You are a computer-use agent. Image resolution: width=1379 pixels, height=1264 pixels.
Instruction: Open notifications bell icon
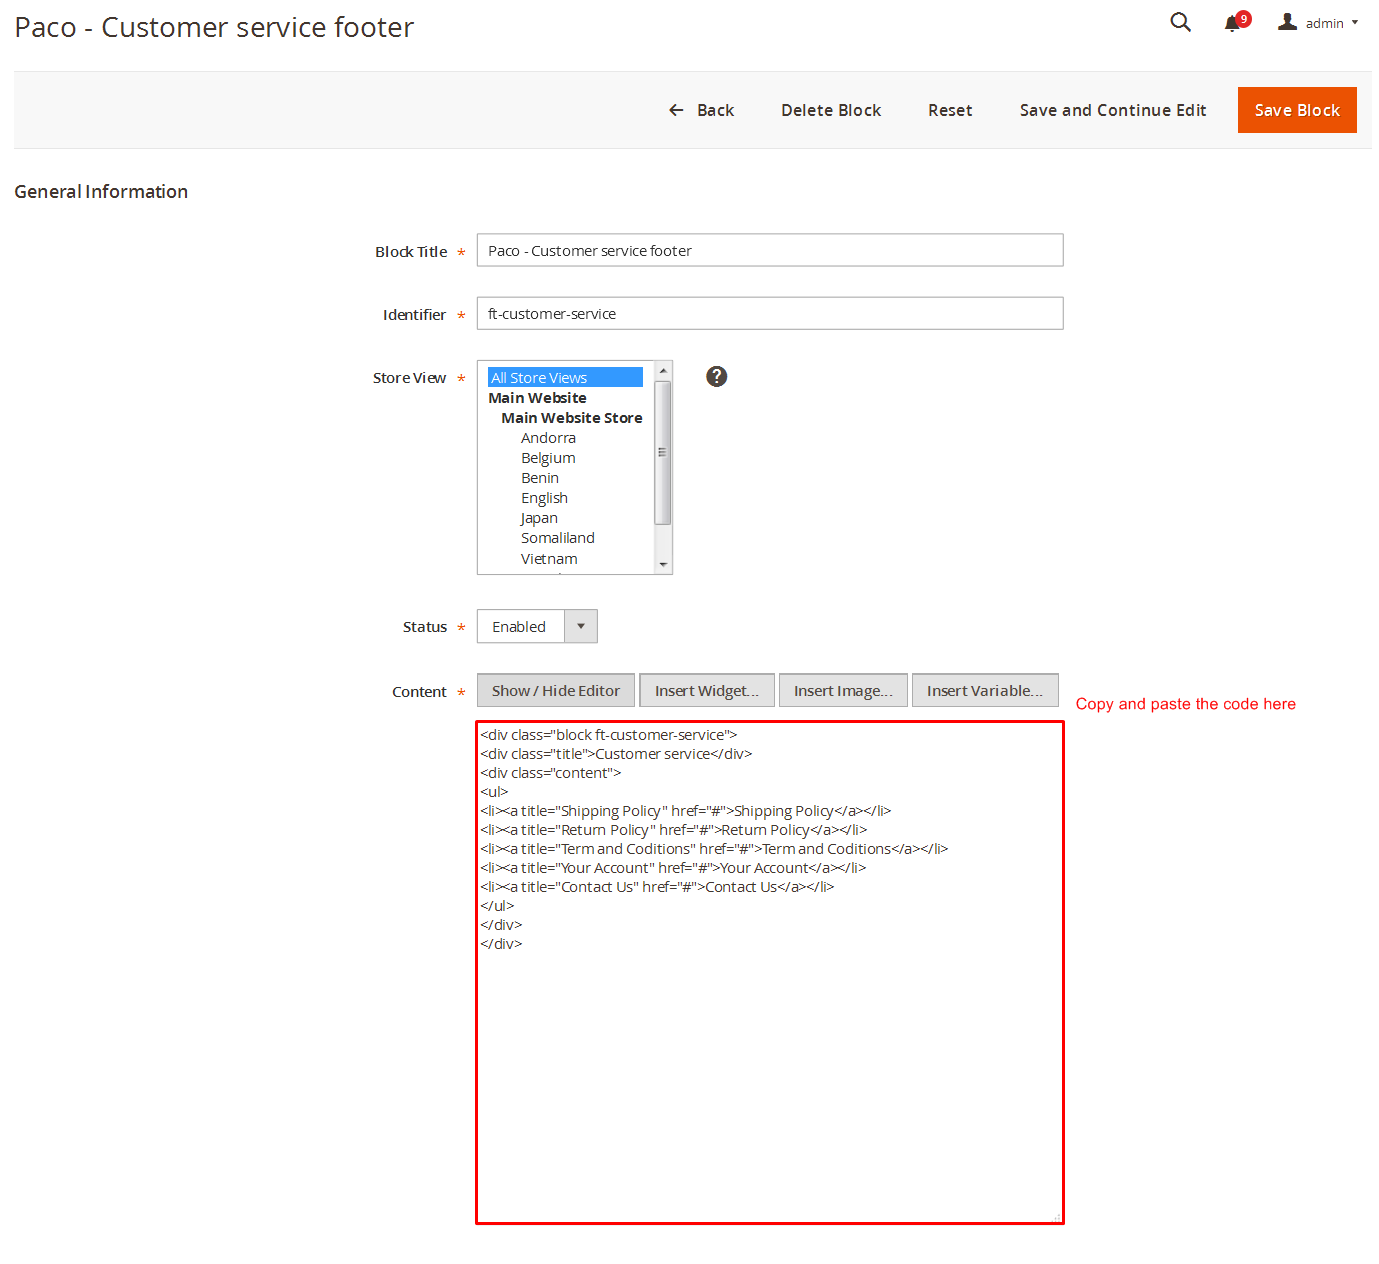1232,23
